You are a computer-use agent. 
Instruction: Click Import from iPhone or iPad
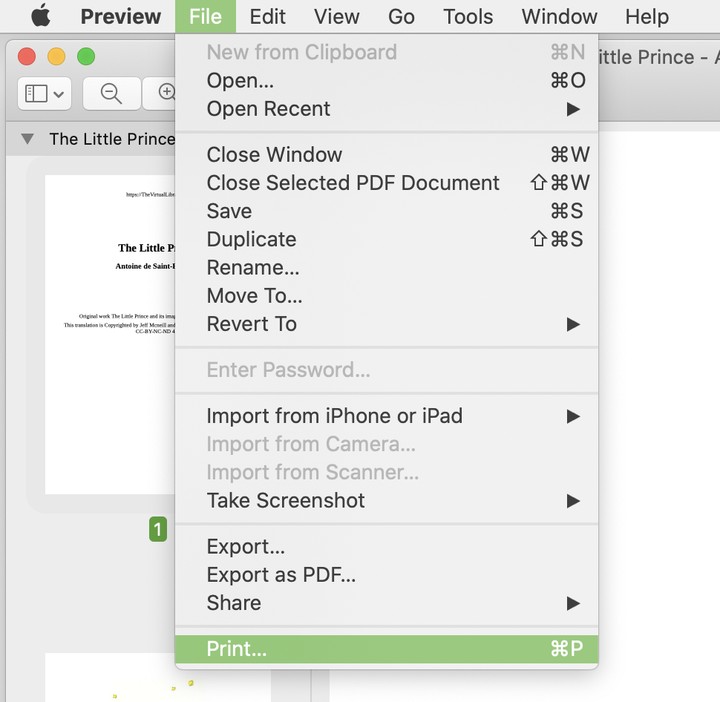coord(334,415)
